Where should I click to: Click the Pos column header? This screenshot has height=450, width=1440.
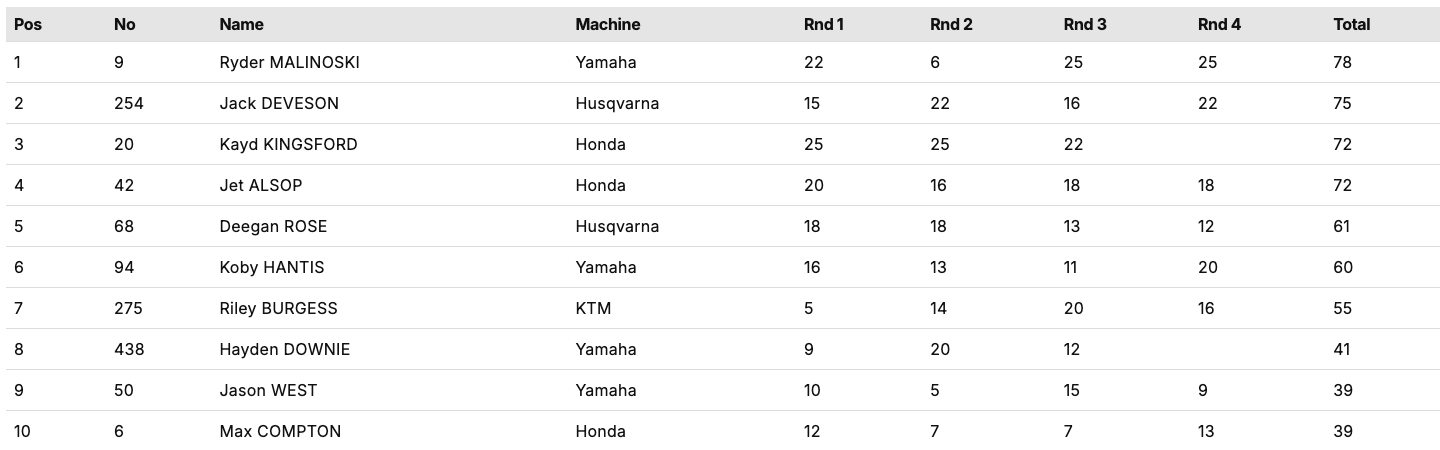[28, 24]
